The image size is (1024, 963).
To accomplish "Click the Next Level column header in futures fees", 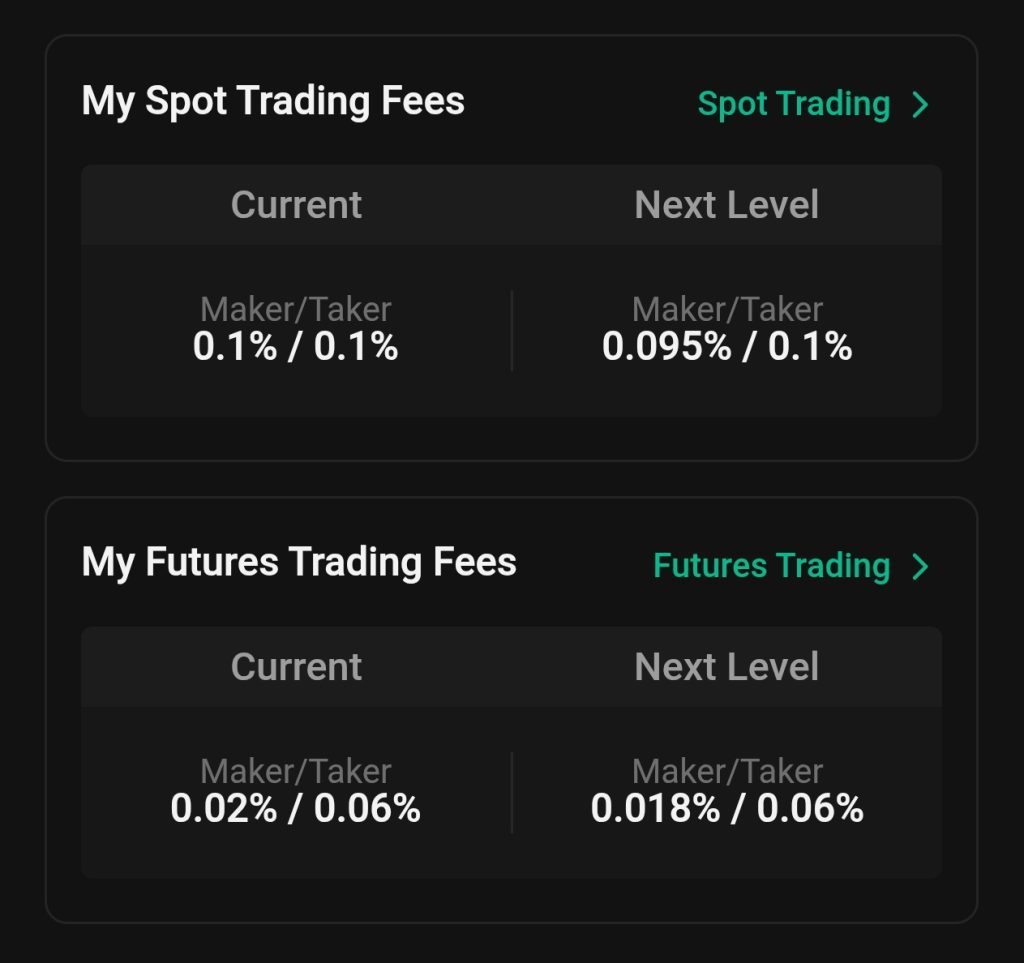I will click(x=726, y=666).
